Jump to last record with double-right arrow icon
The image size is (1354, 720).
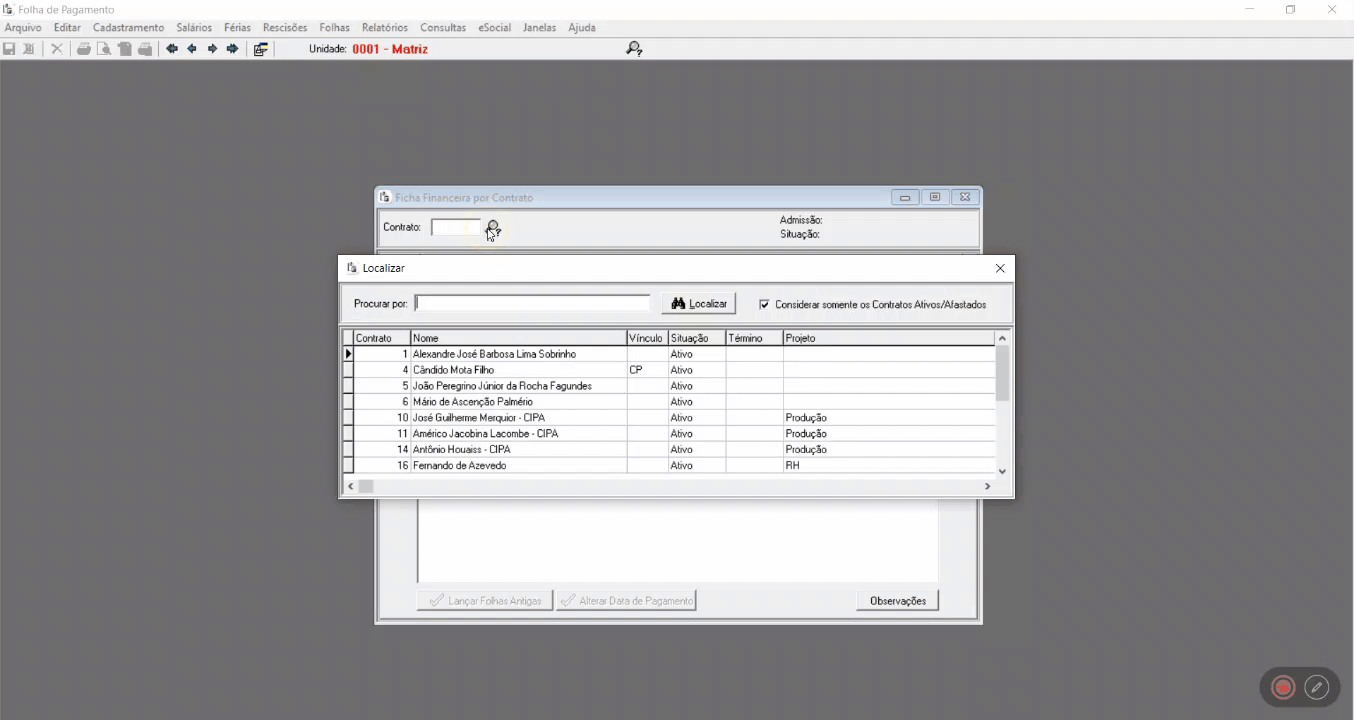[231, 48]
